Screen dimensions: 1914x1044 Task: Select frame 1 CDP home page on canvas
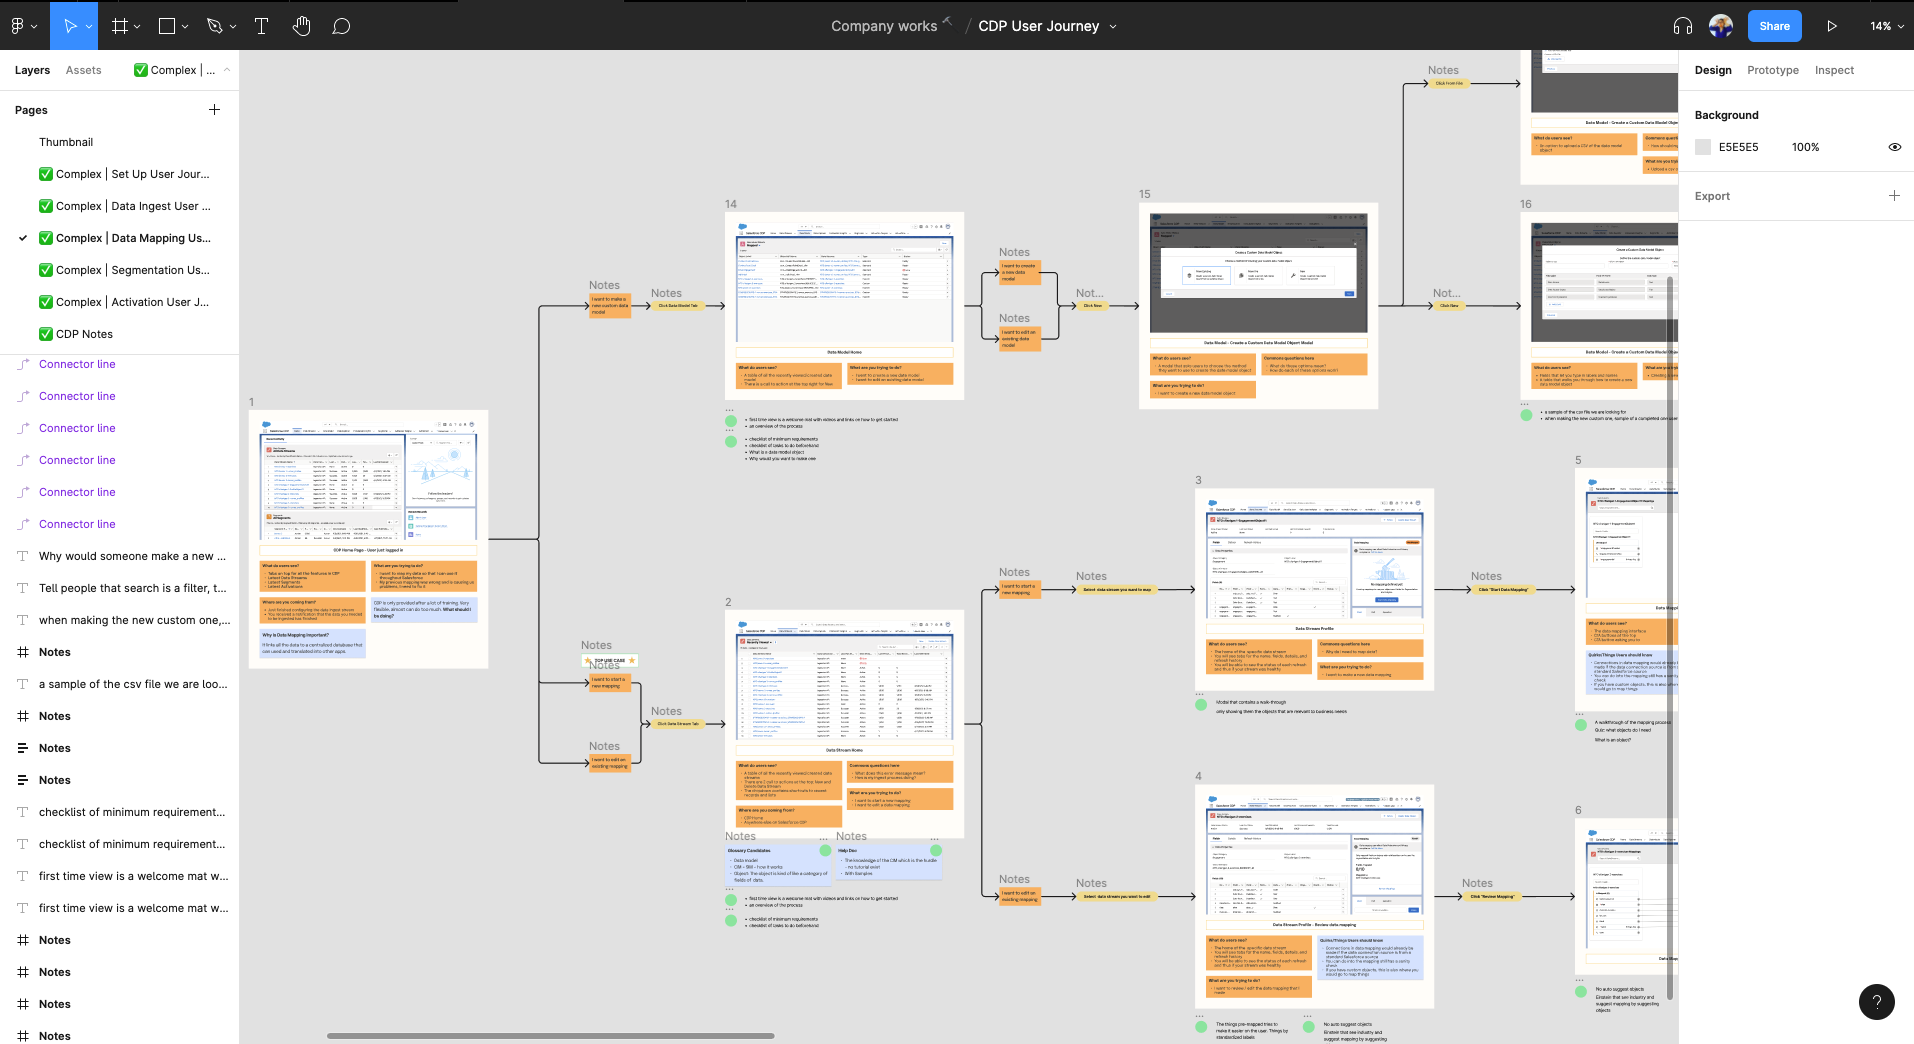coord(368,538)
